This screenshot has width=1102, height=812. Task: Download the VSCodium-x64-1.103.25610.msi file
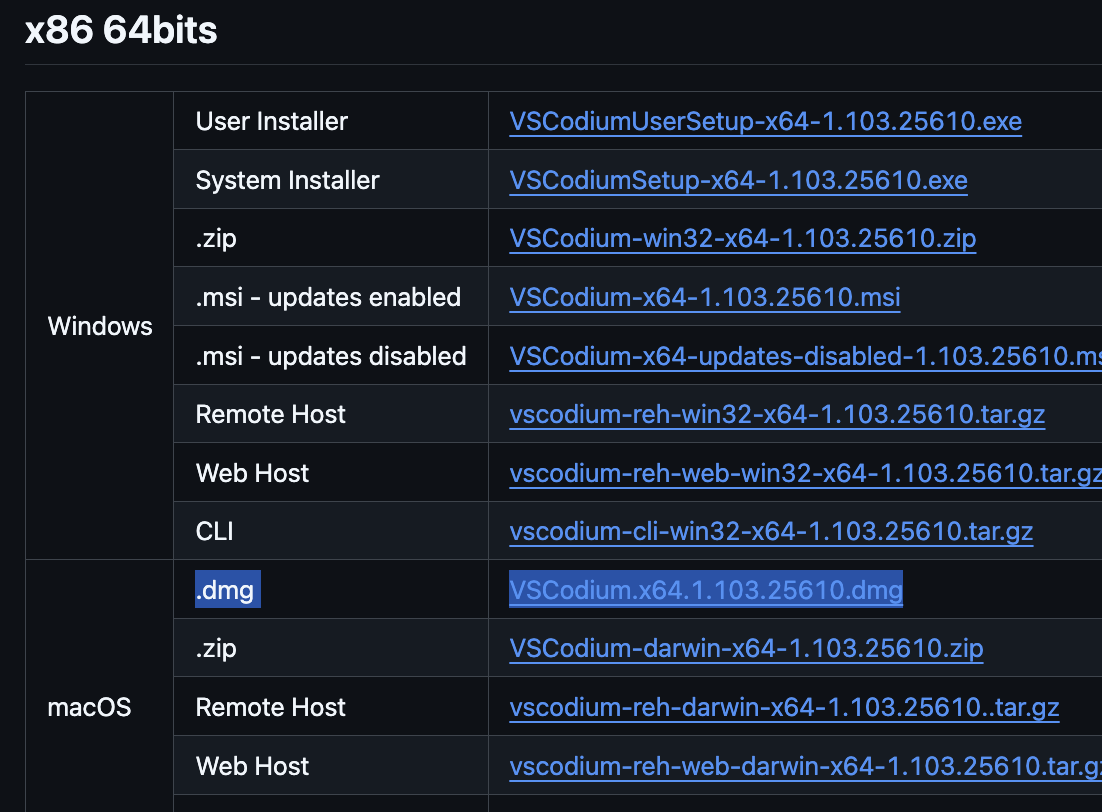click(x=704, y=297)
